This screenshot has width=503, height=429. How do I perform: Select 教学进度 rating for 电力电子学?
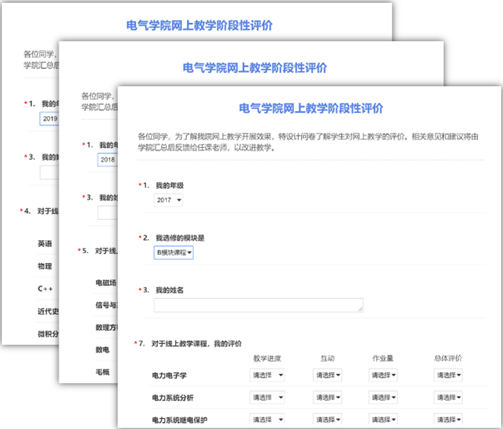click(267, 375)
